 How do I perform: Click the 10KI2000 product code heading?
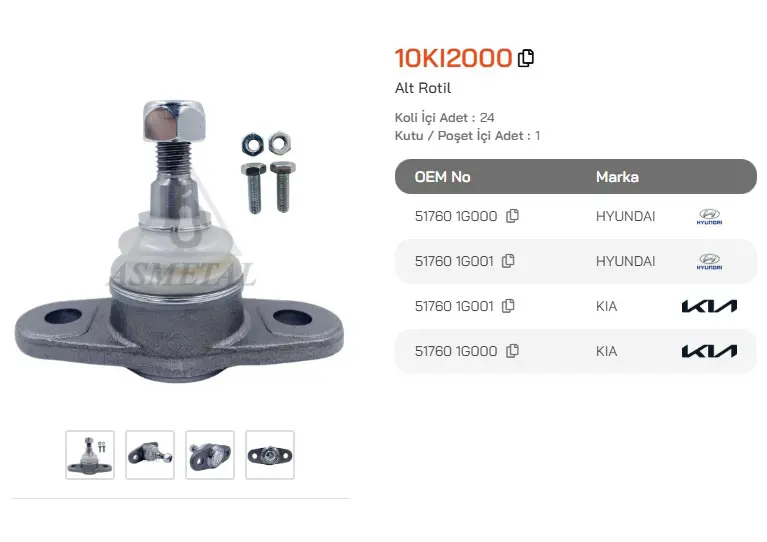(453, 58)
